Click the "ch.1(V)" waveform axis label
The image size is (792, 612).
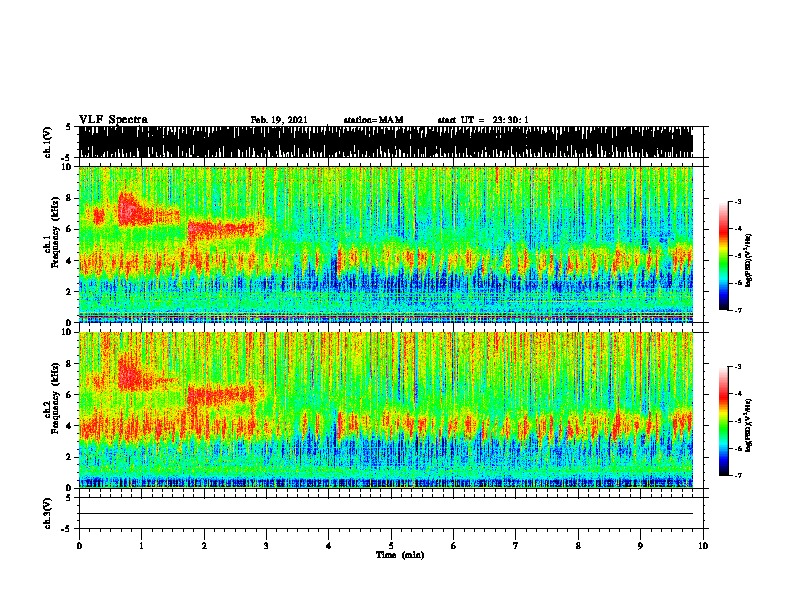(x=48, y=142)
